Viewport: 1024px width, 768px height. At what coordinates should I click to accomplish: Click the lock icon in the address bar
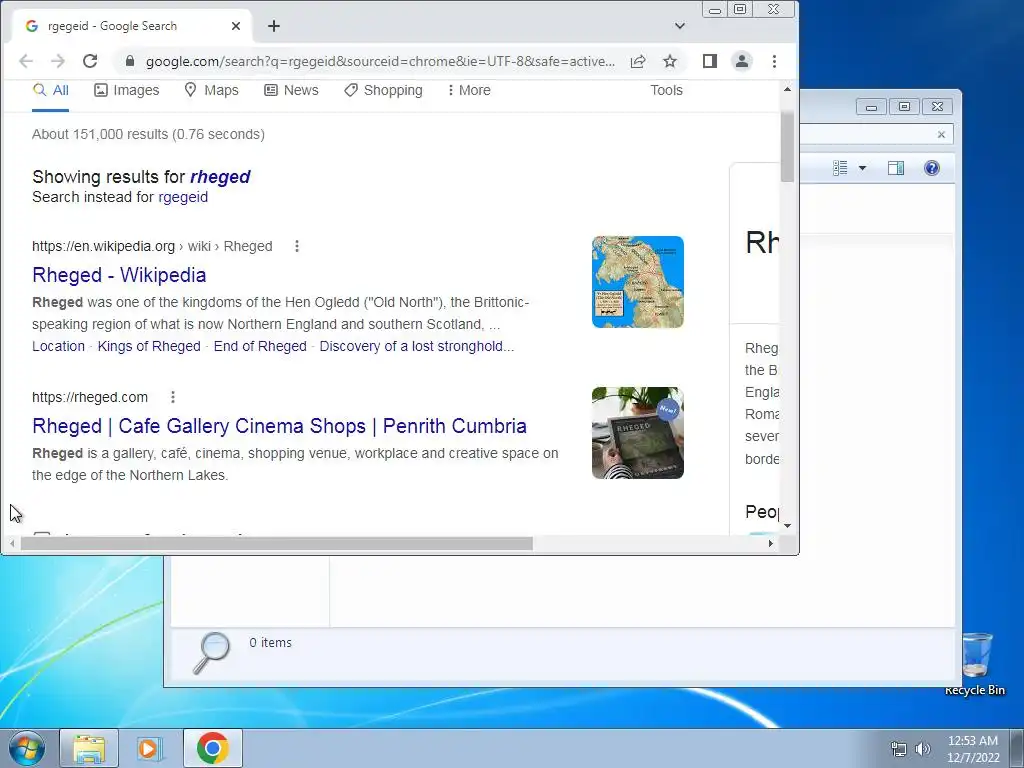[x=130, y=61]
